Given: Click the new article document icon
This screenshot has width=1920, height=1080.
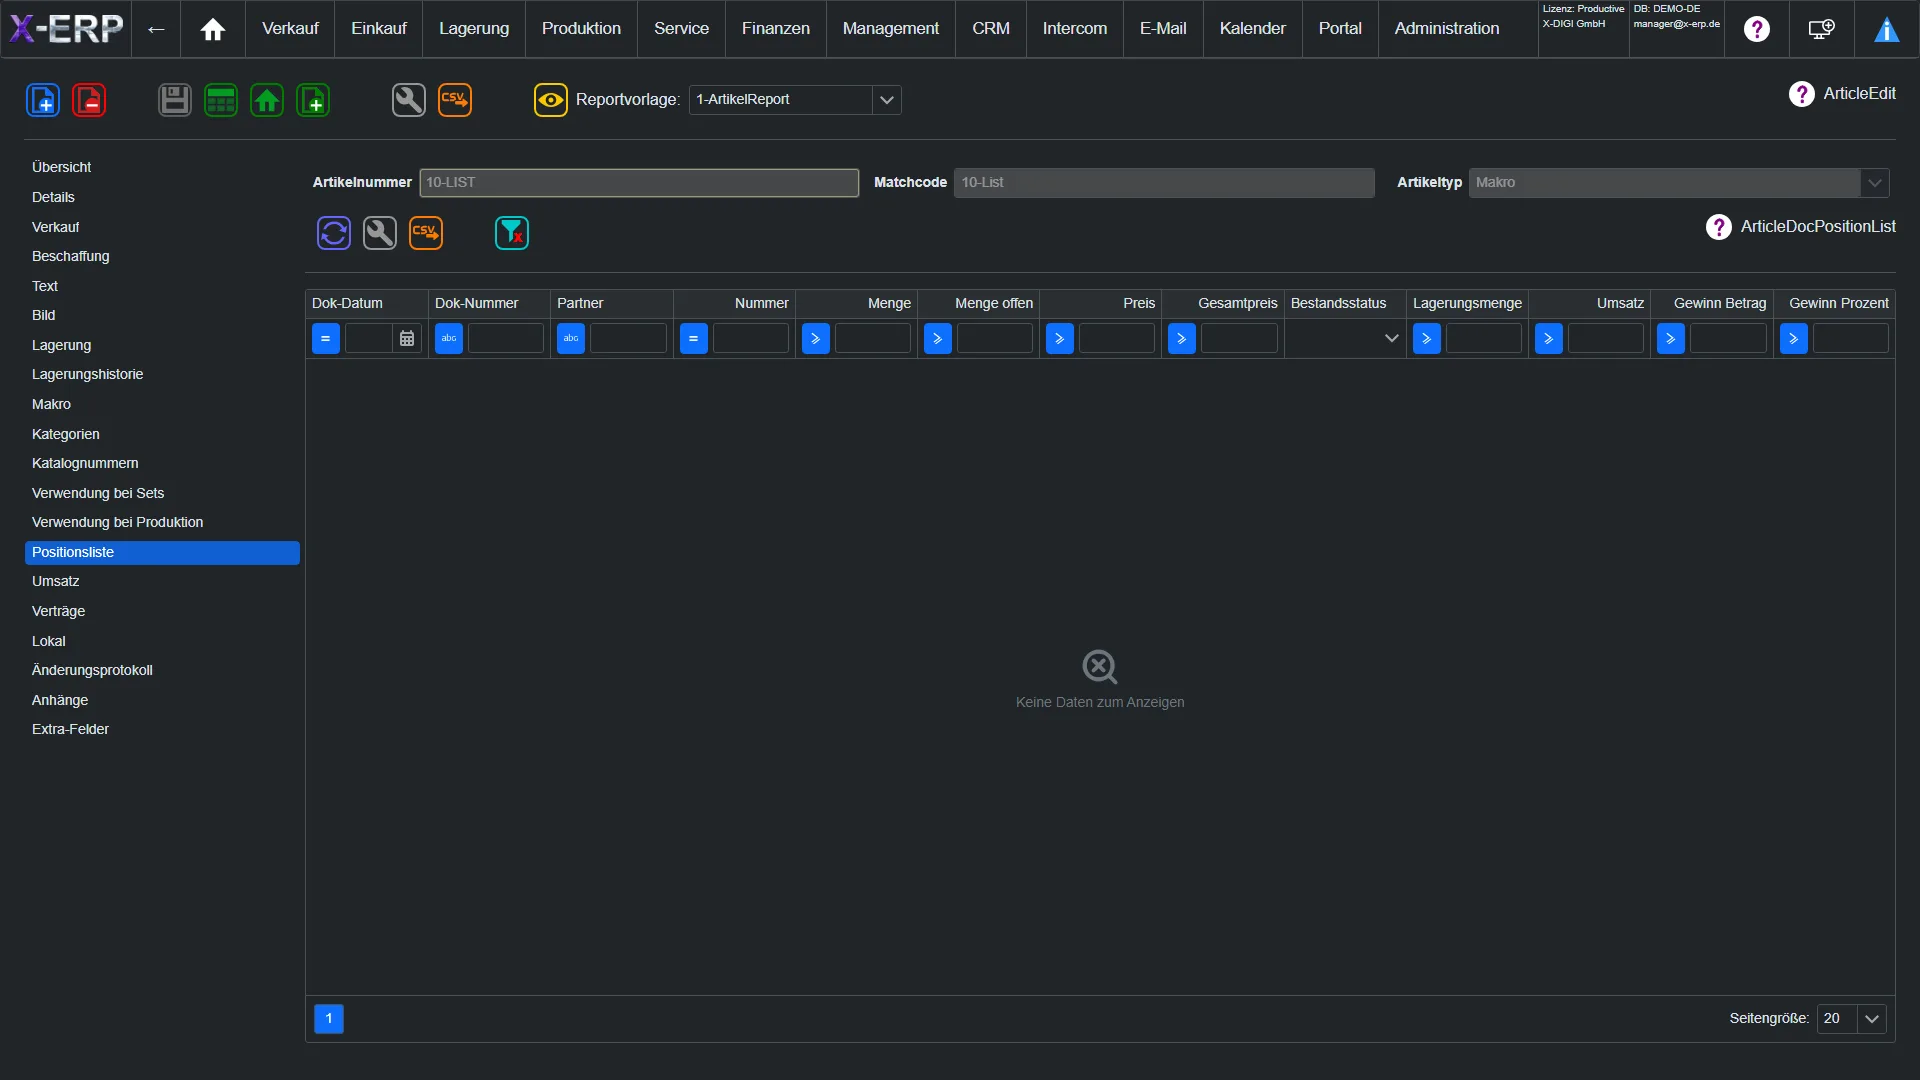Looking at the screenshot, I should click(x=43, y=100).
